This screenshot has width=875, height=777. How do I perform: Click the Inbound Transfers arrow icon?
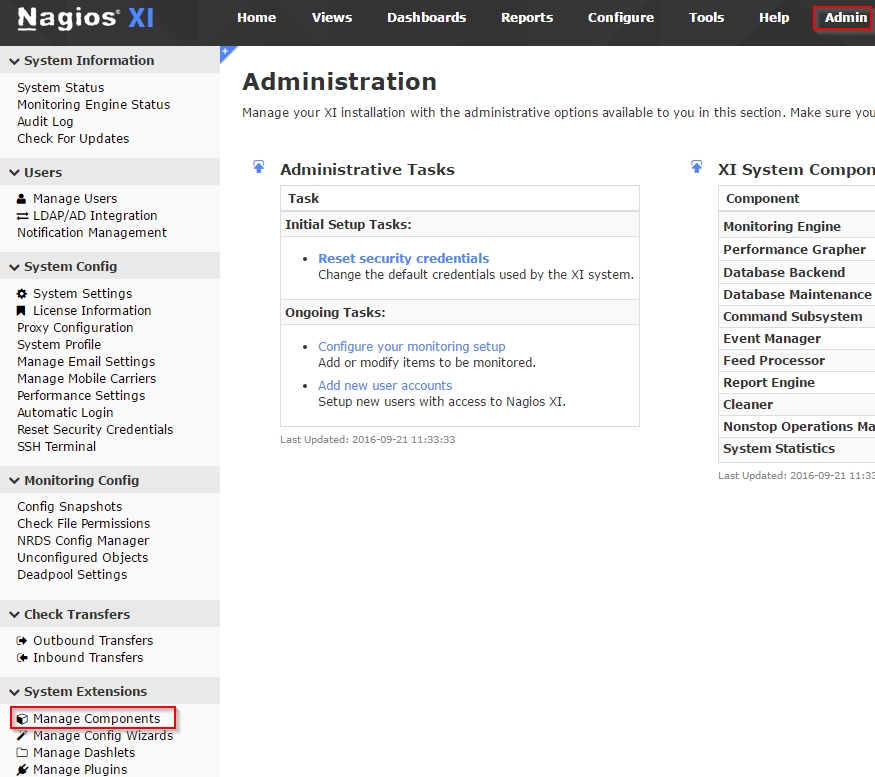[22, 658]
